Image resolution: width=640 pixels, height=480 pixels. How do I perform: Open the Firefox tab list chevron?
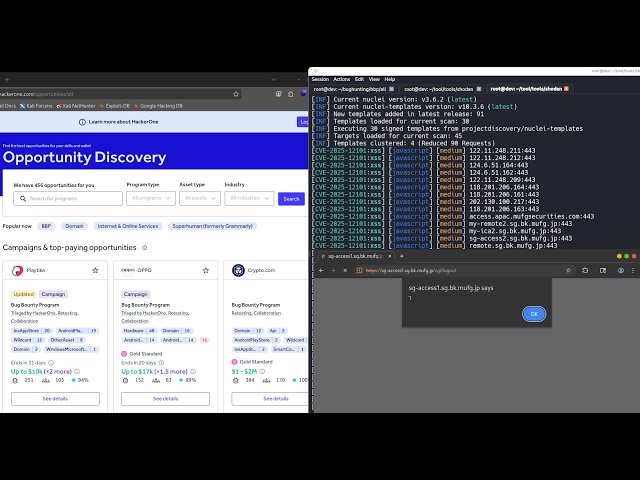274,80
